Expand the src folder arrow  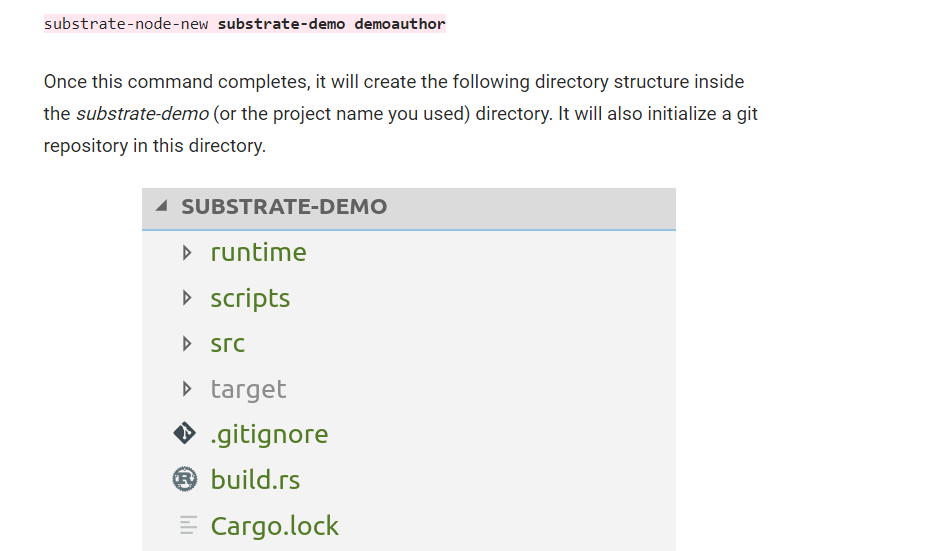187,344
